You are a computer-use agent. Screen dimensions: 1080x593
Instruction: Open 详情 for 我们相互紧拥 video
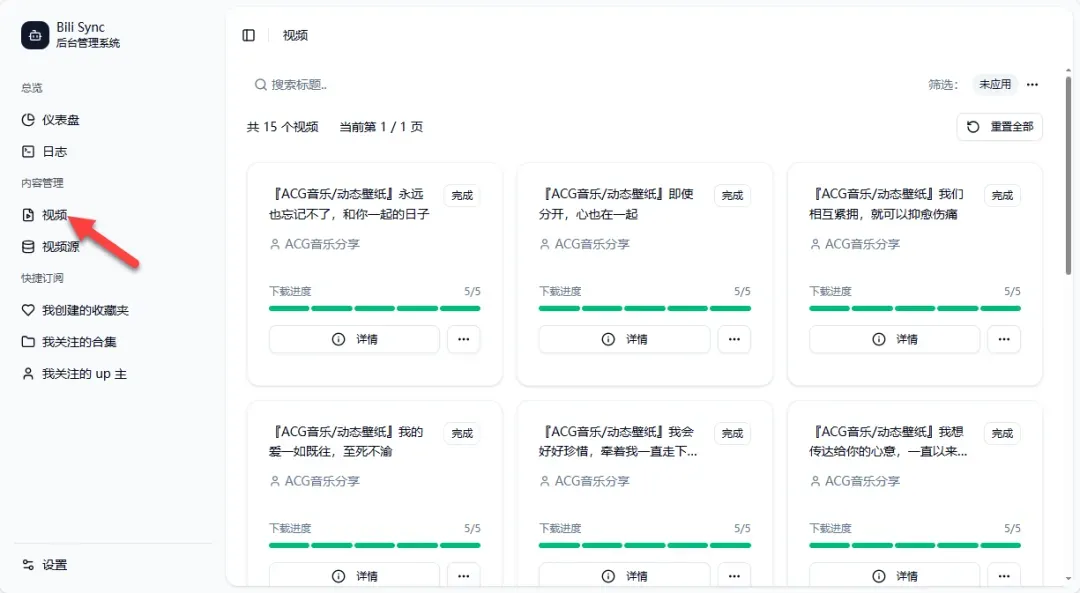894,339
